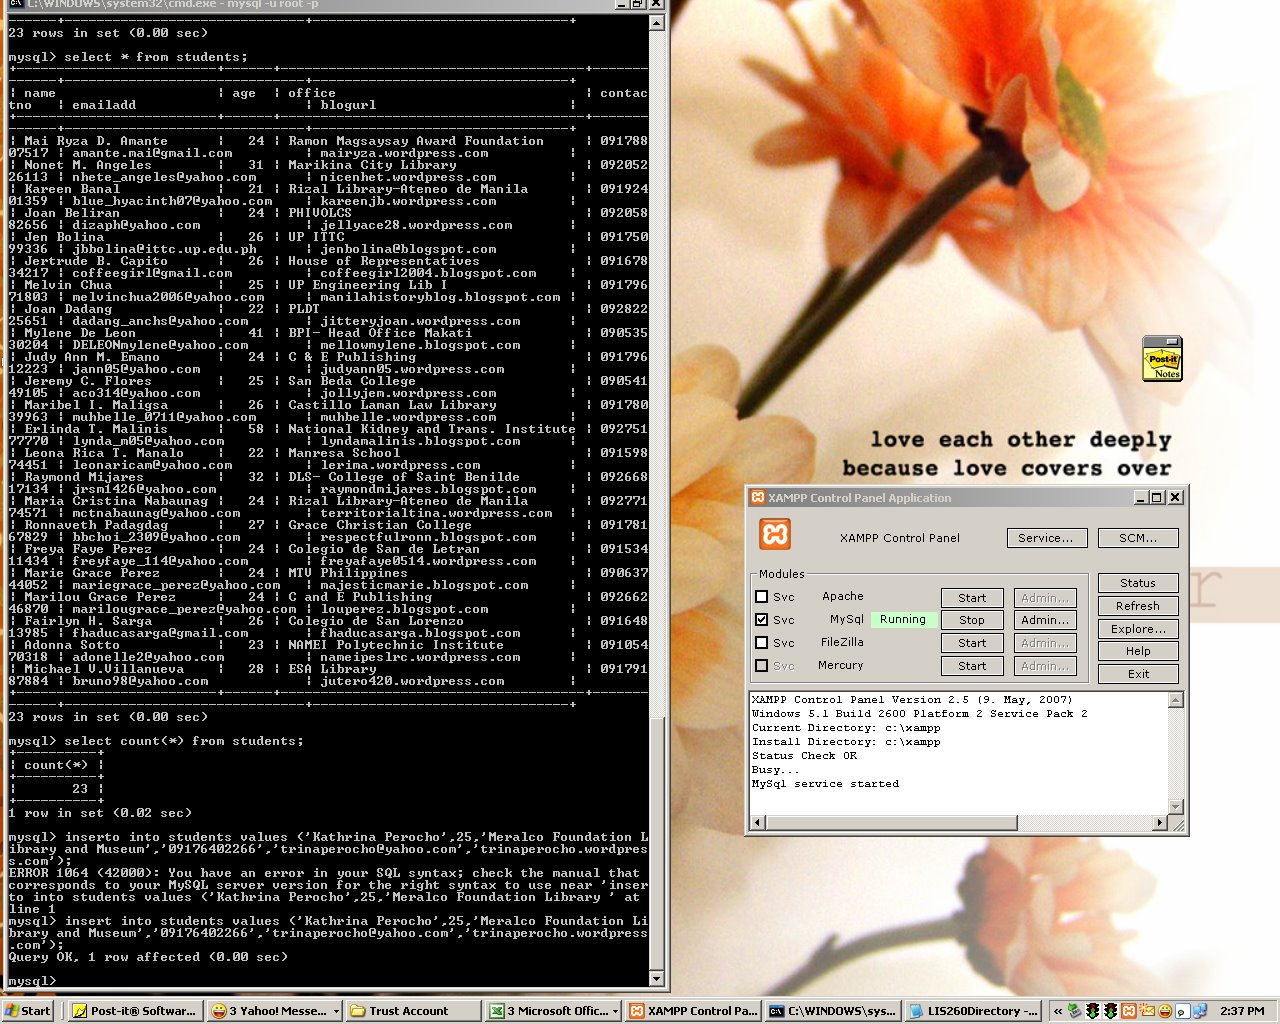Open the Windows Start menu
The width and height of the screenshot is (1280, 1024).
(x=28, y=1011)
